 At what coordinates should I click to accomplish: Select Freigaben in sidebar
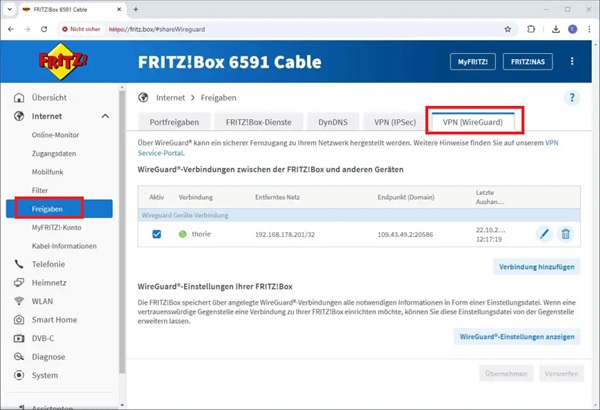tap(59, 209)
